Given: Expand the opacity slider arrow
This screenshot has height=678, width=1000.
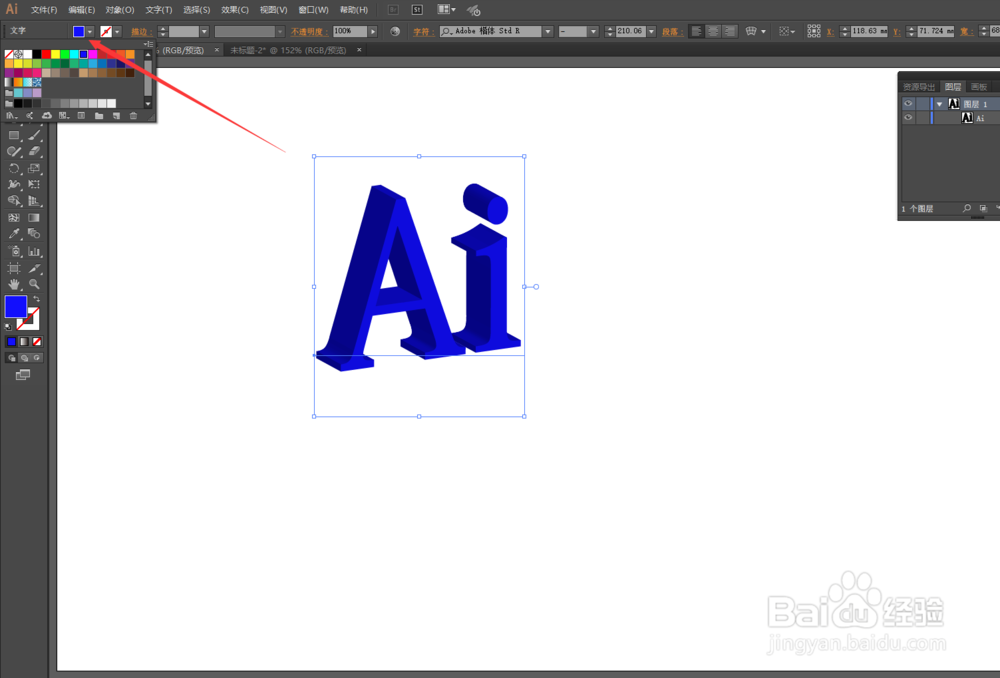Looking at the screenshot, I should [373, 31].
